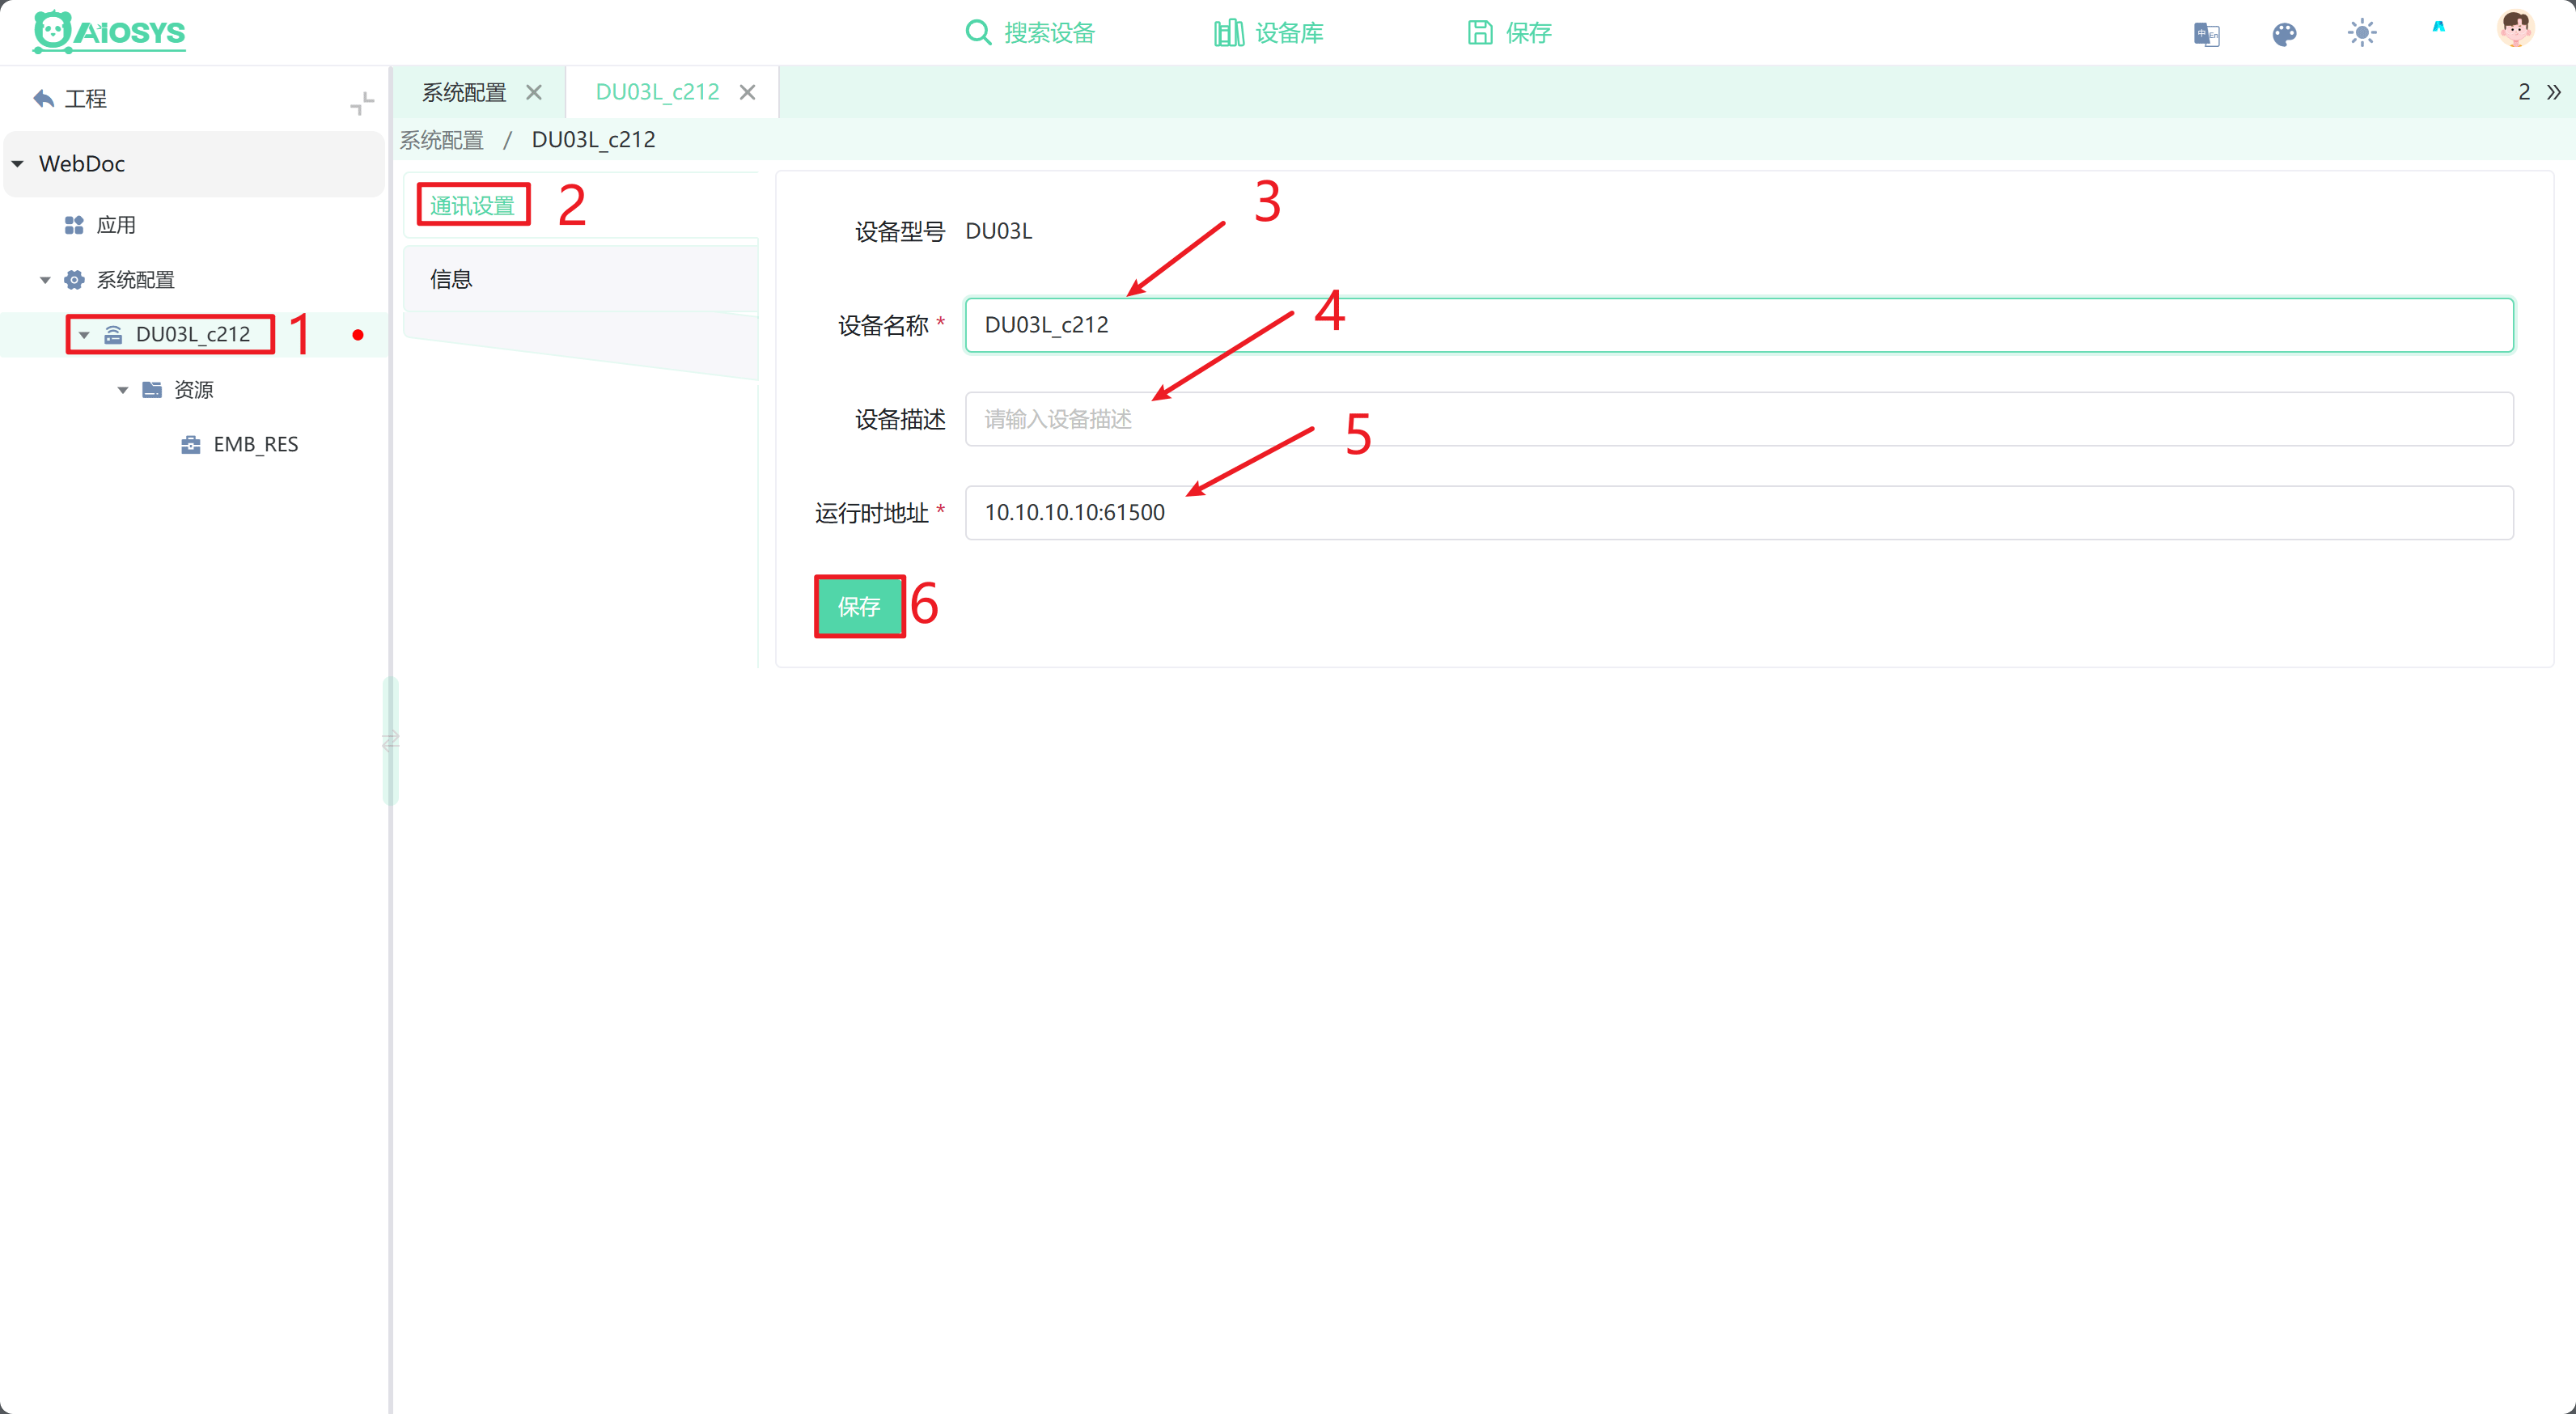Open the 搜索设备 search tool
2576x1414 pixels.
coord(1030,33)
